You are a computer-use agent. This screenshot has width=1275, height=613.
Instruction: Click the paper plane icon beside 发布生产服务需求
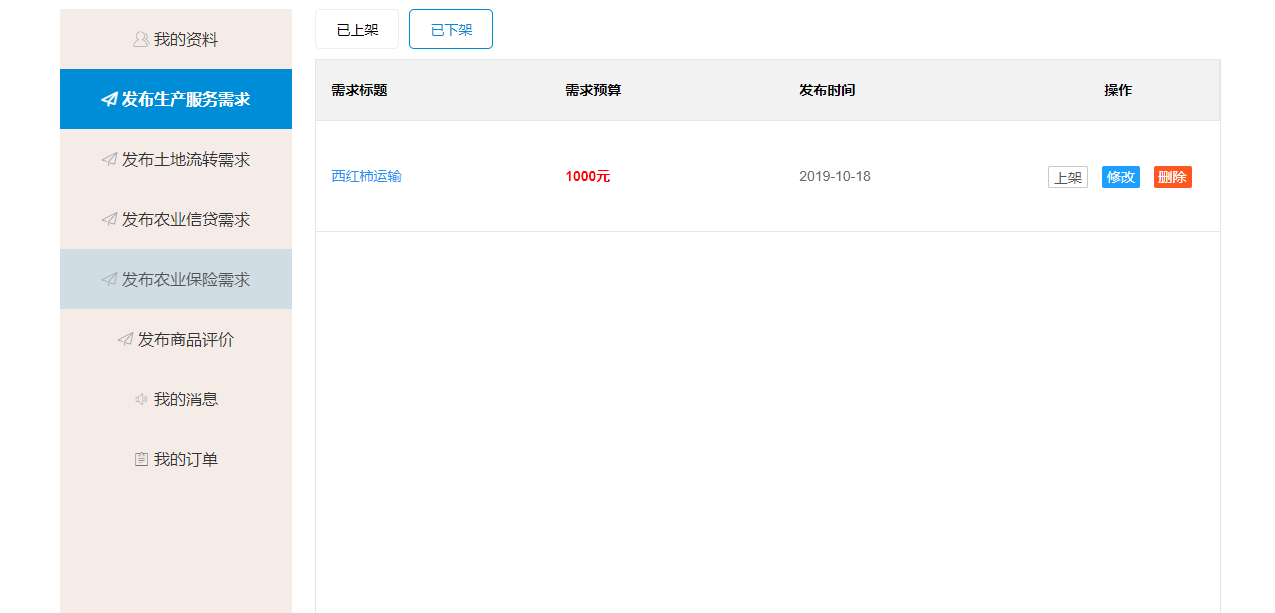[x=109, y=100]
